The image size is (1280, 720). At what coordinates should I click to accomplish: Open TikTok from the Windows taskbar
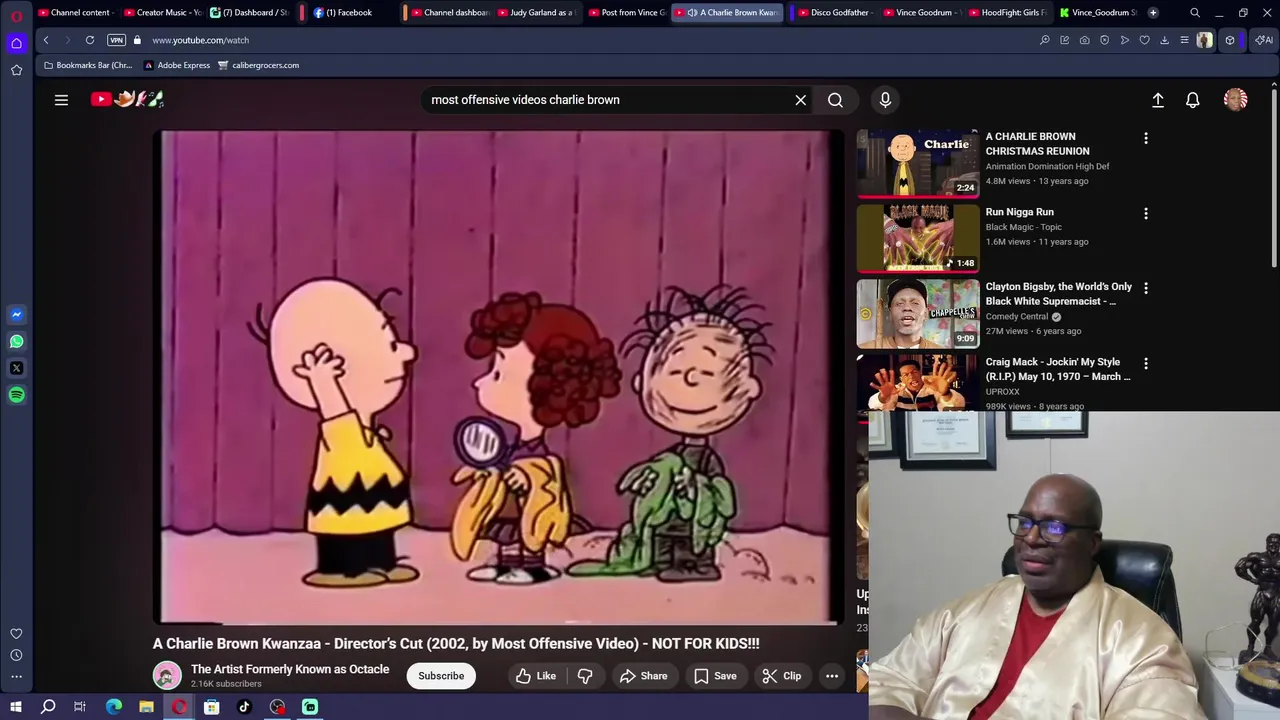point(244,707)
